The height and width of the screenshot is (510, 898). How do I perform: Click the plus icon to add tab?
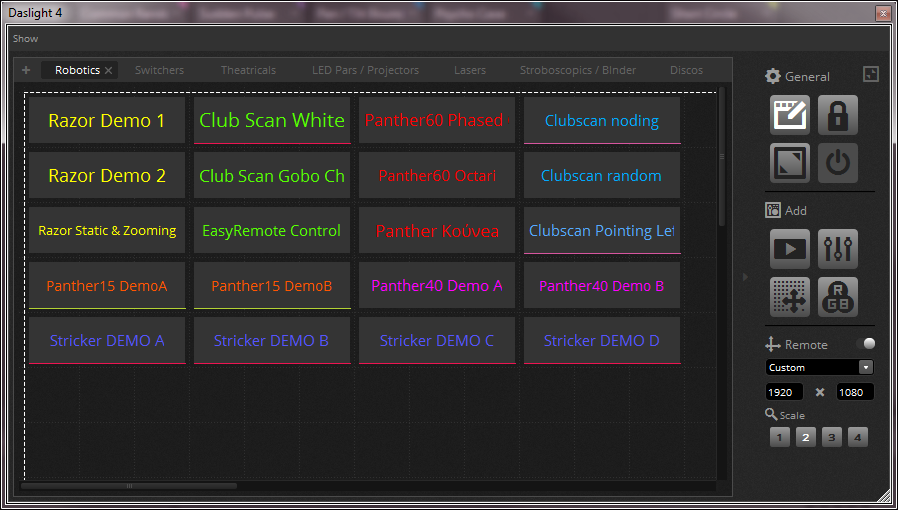[26, 70]
